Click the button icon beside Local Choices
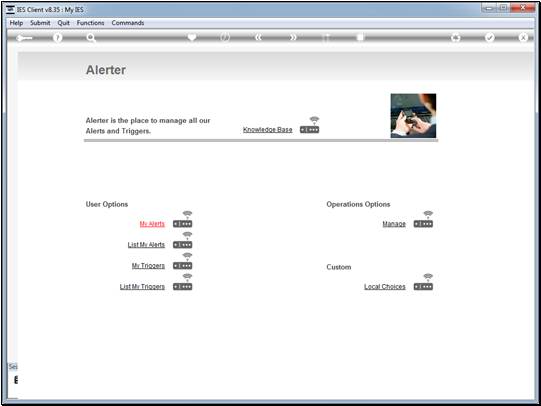 [423, 287]
